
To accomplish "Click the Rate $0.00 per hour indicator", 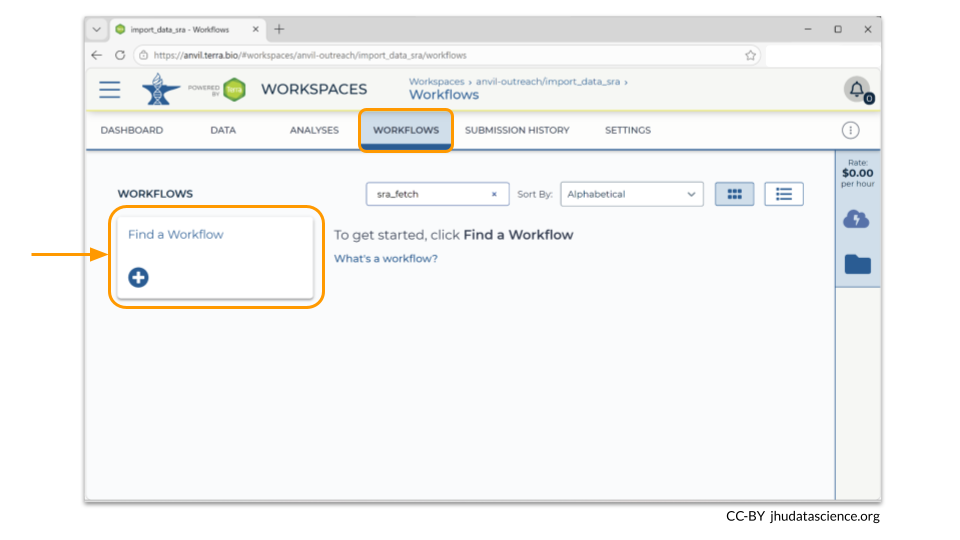I will coord(857,173).
